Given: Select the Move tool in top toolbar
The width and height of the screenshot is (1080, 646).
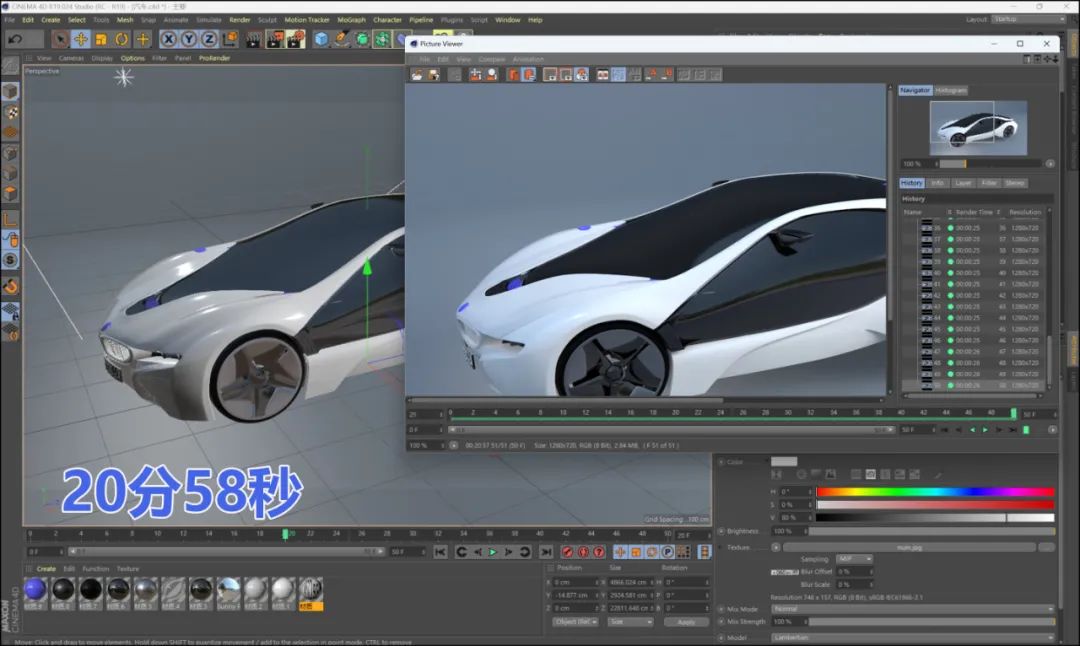Looking at the screenshot, I should click(x=81, y=39).
